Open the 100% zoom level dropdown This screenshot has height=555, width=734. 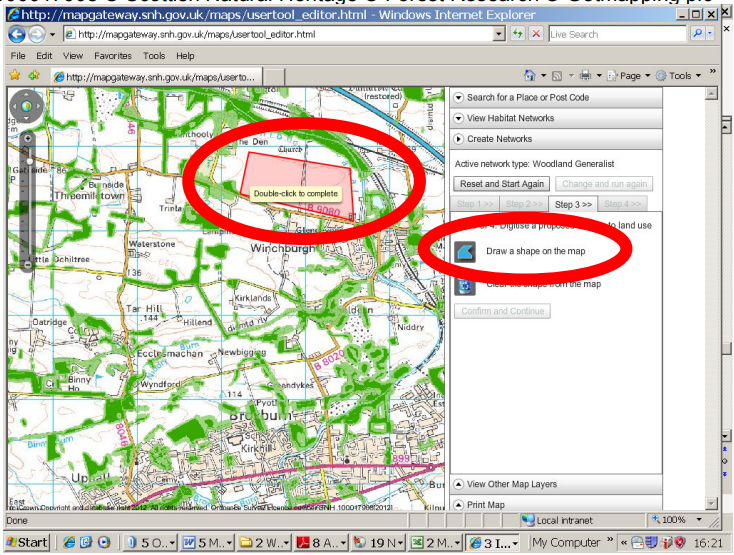pyautogui.click(x=700, y=520)
